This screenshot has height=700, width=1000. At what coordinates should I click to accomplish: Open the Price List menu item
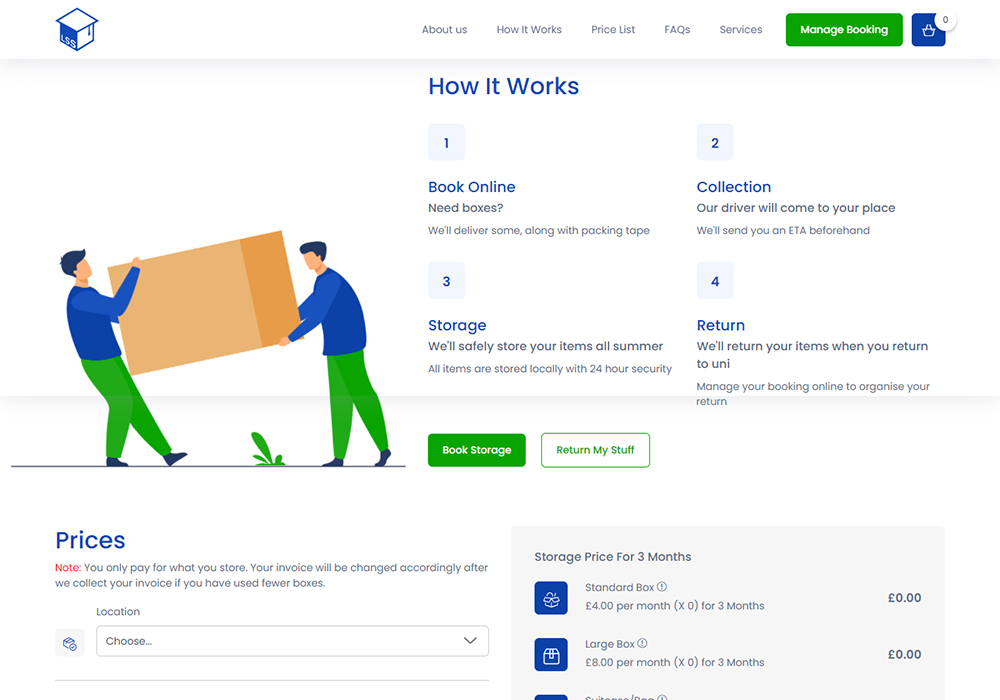tap(613, 30)
